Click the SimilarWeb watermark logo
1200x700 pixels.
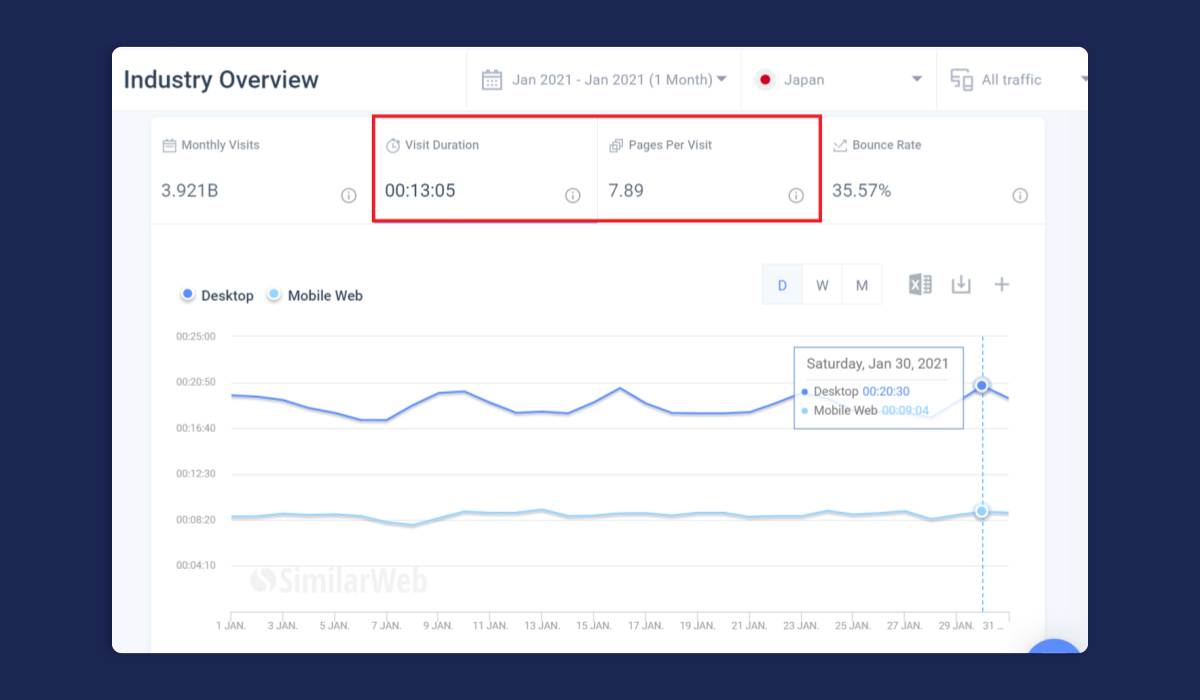coord(340,581)
